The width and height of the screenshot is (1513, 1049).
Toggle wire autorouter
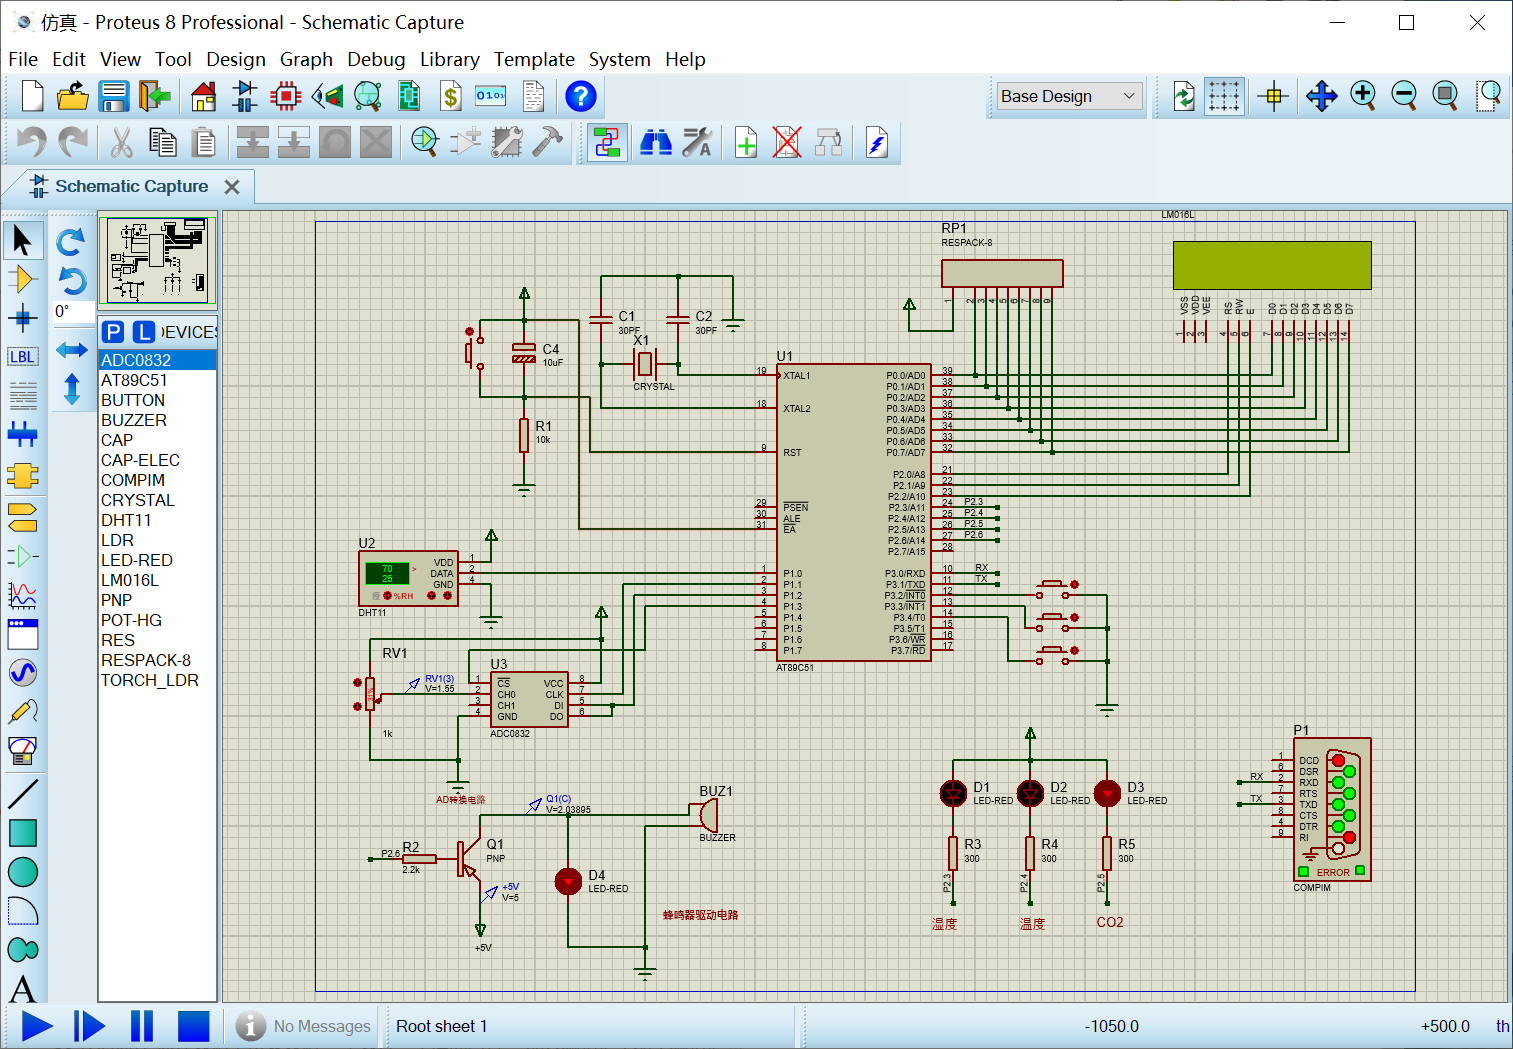[x=607, y=142]
